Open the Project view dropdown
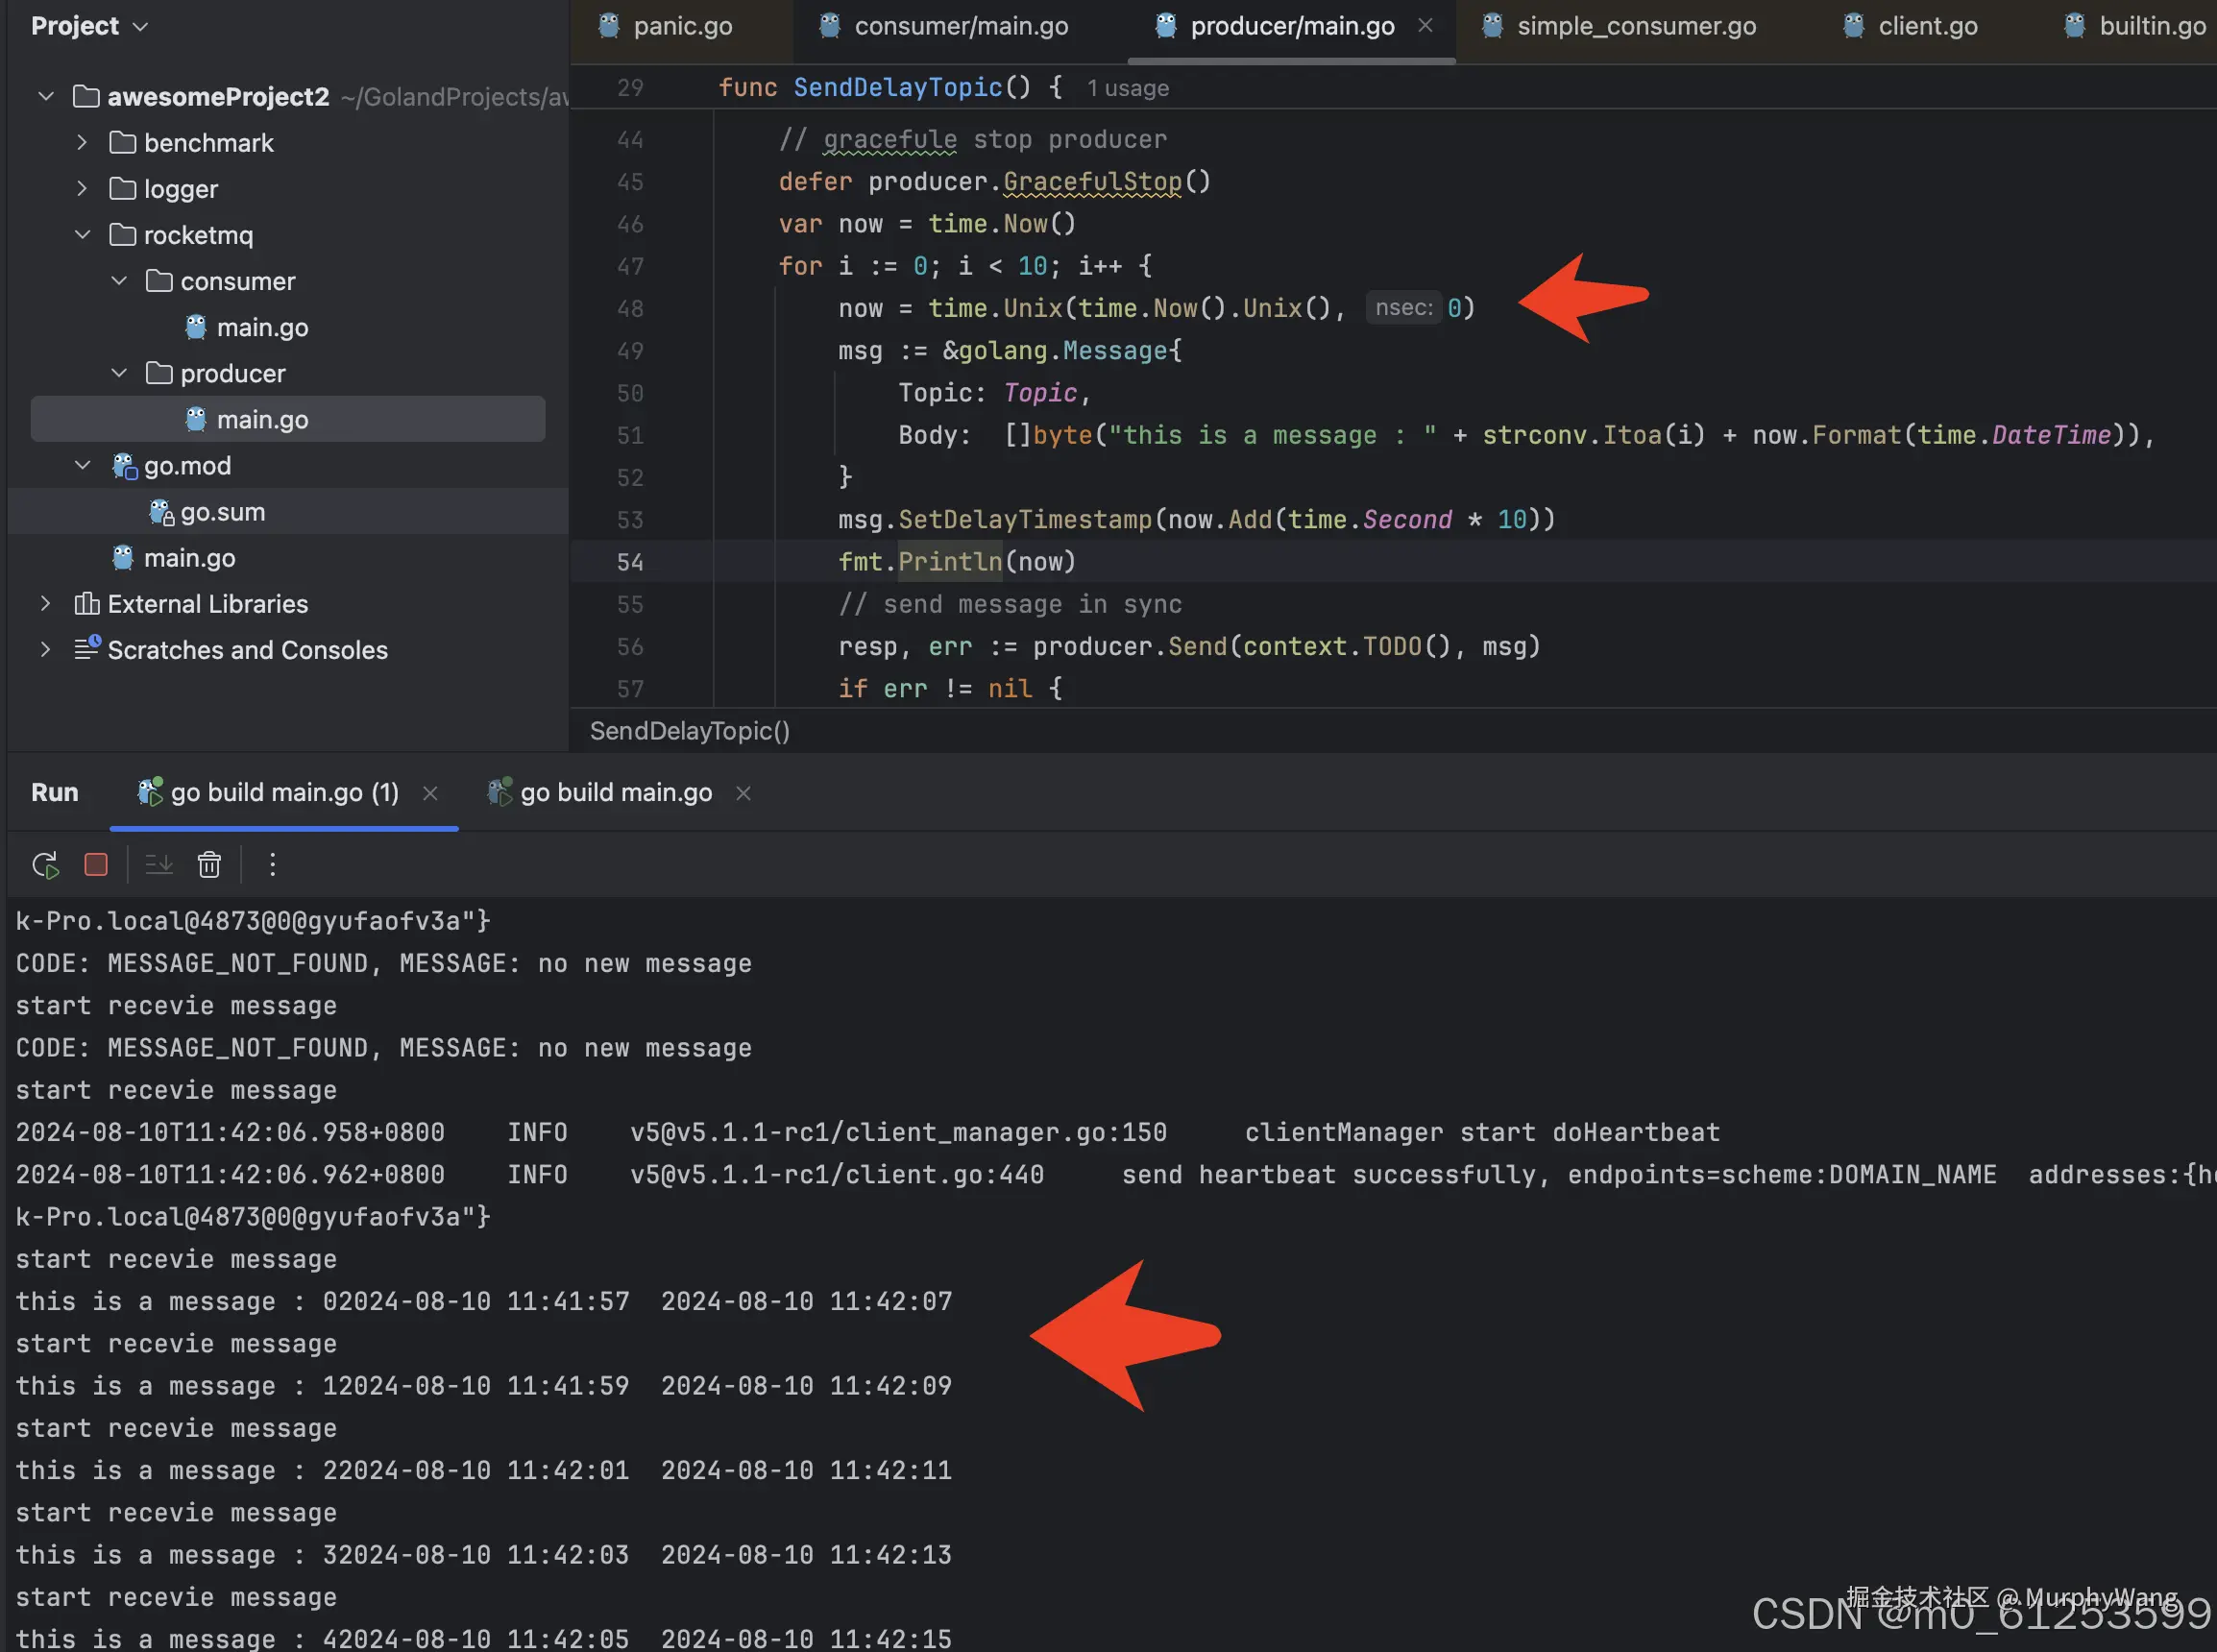Screen dimensions: 2217x1652 coord(140,26)
